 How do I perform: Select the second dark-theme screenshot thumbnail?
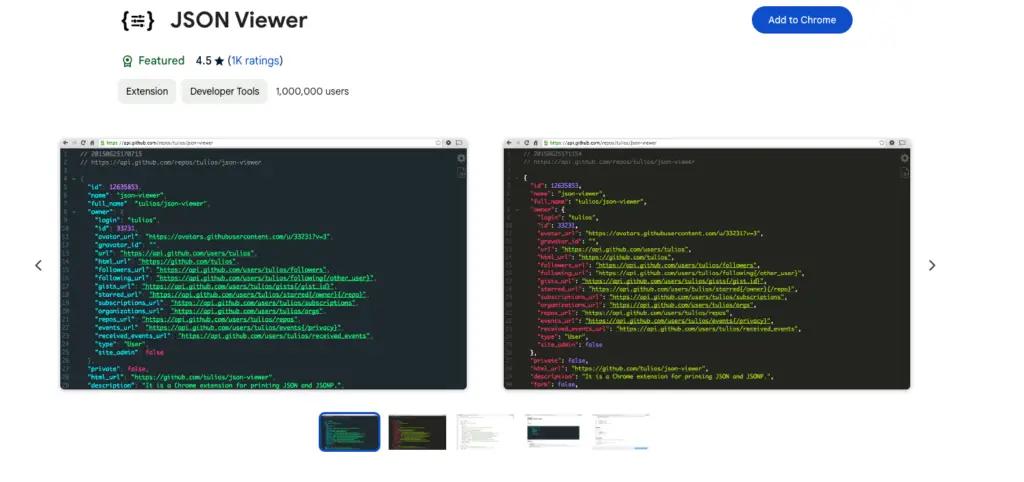(x=417, y=432)
